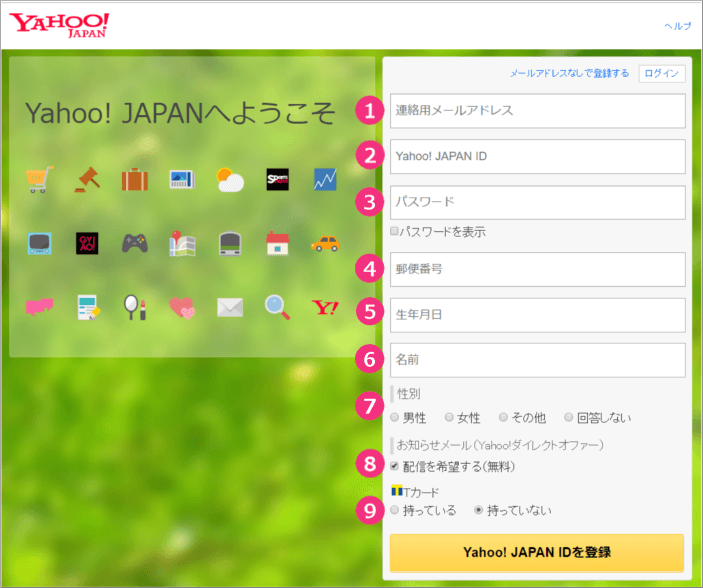Open the TV guide icon

tap(39, 244)
